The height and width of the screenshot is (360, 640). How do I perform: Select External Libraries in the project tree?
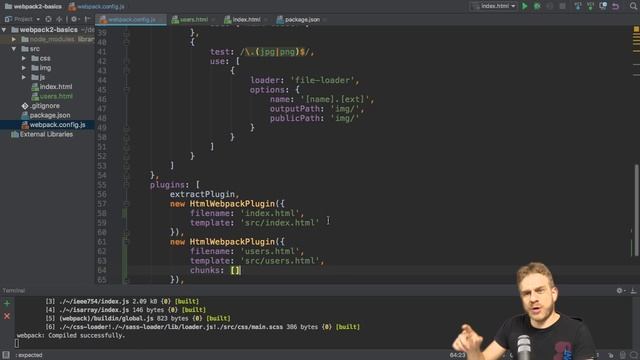(x=42, y=134)
